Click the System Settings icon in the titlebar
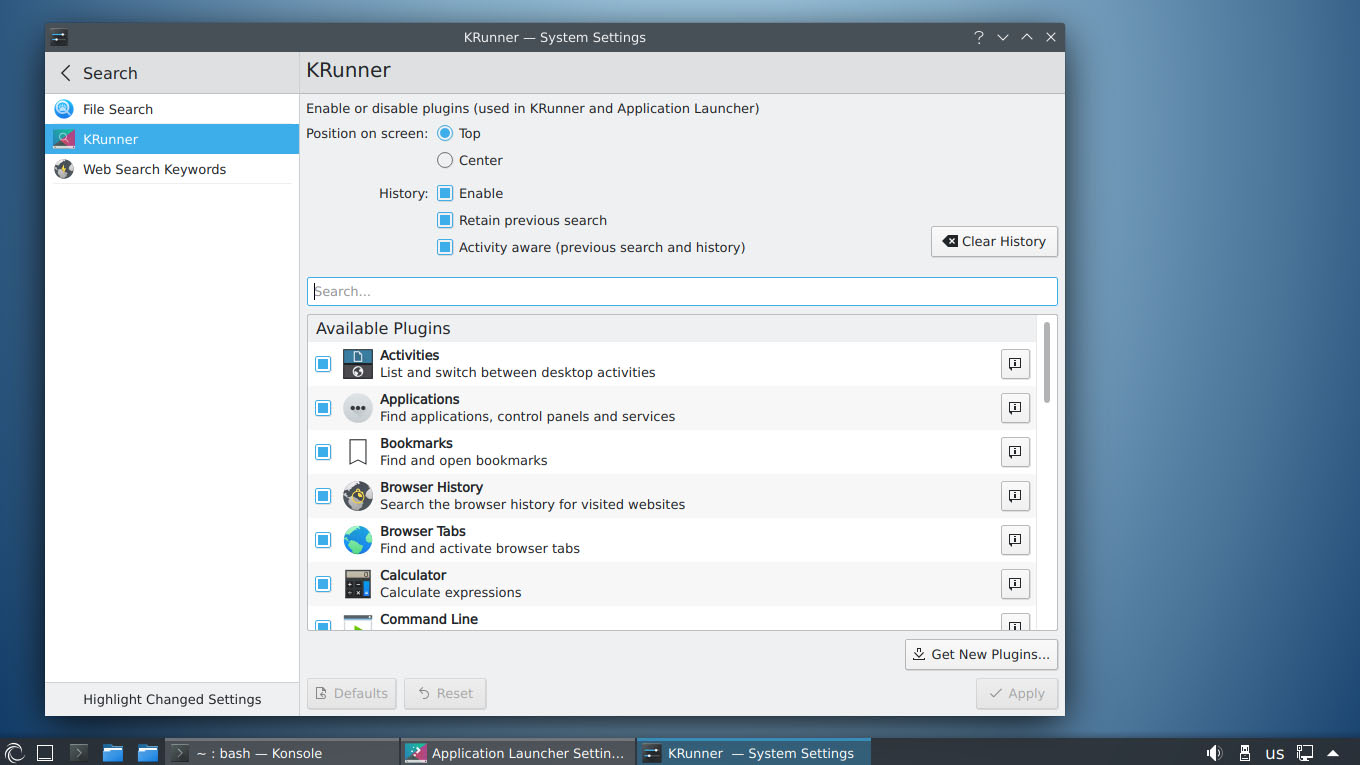The image size is (1360, 765). [x=59, y=37]
